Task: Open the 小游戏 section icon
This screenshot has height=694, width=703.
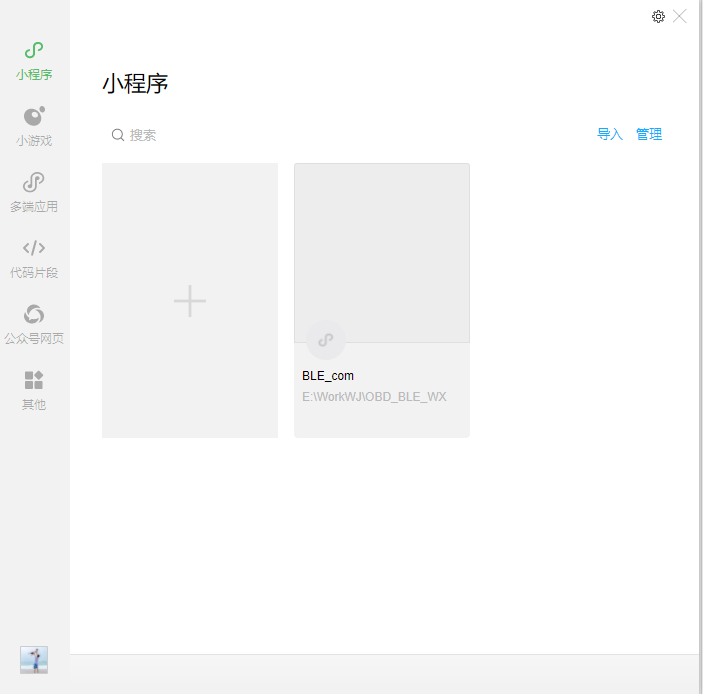Action: point(34,116)
